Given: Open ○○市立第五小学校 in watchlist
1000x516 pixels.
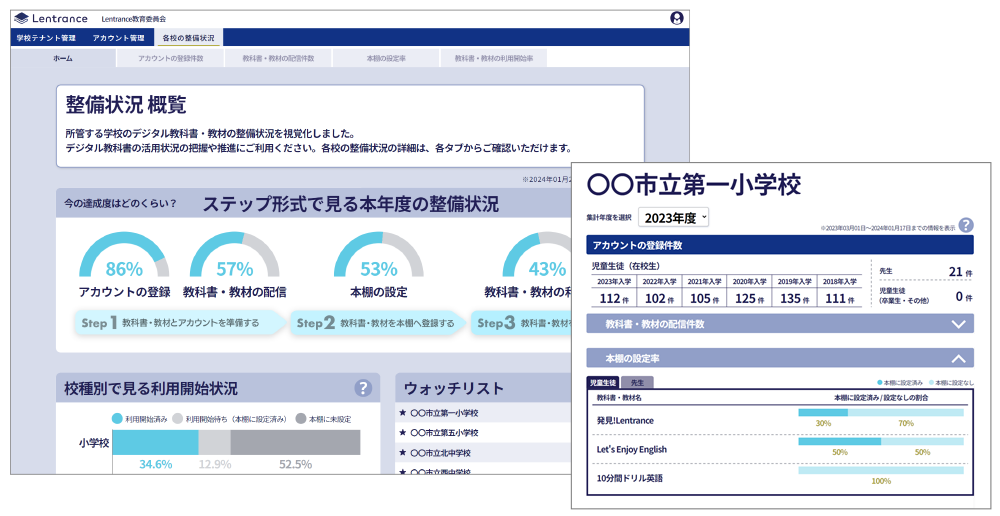Looking at the screenshot, I should (x=444, y=433).
